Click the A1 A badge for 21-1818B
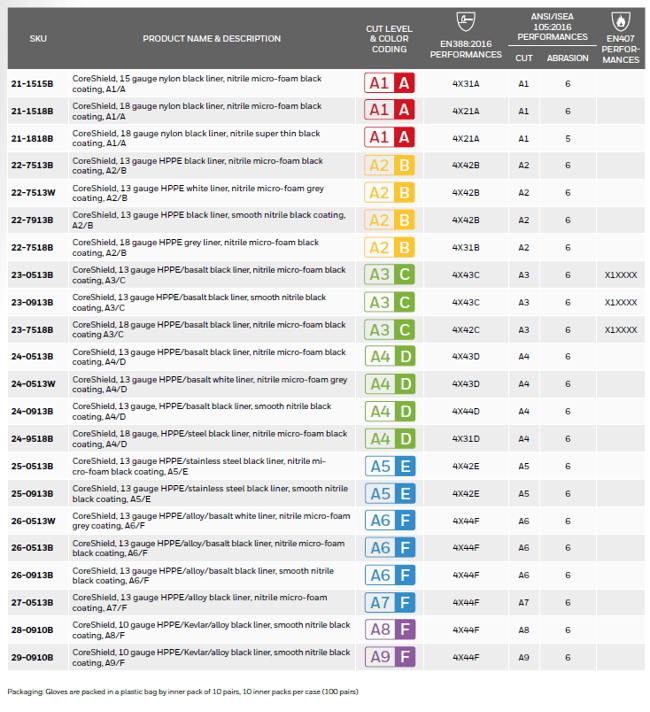 389,137
